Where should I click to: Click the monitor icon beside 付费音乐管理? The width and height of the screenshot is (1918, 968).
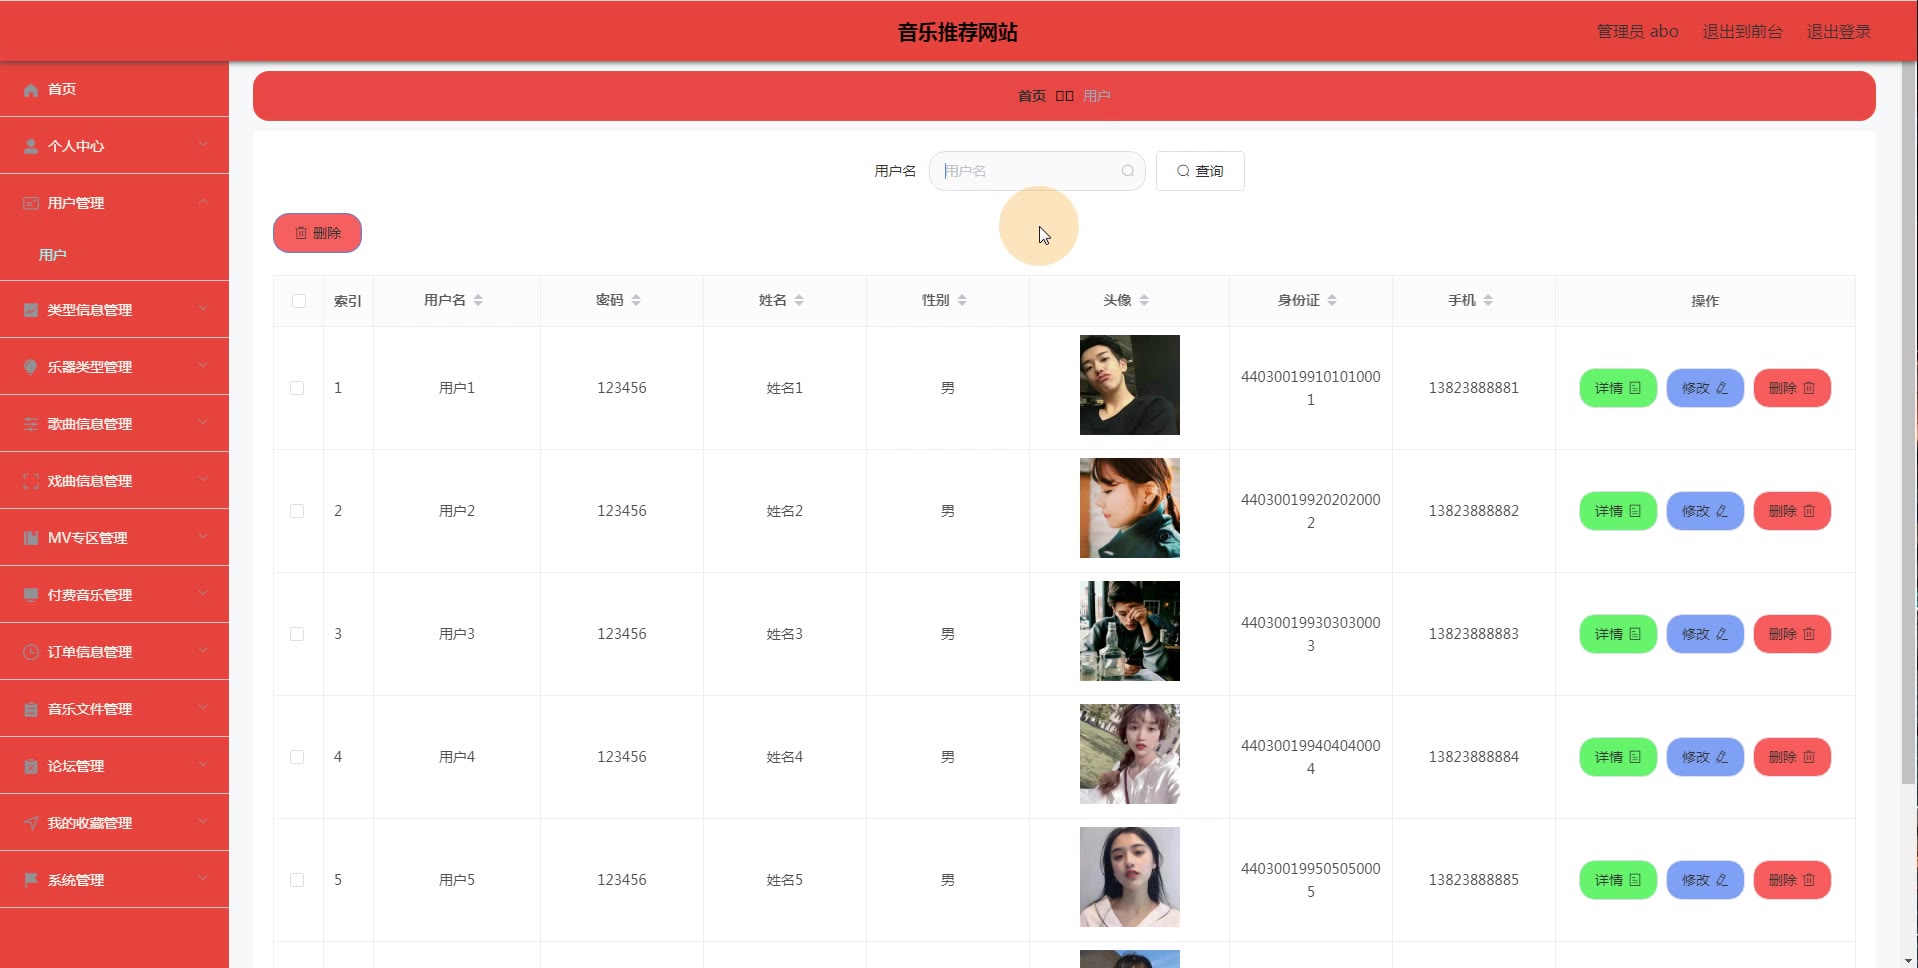[x=31, y=596]
